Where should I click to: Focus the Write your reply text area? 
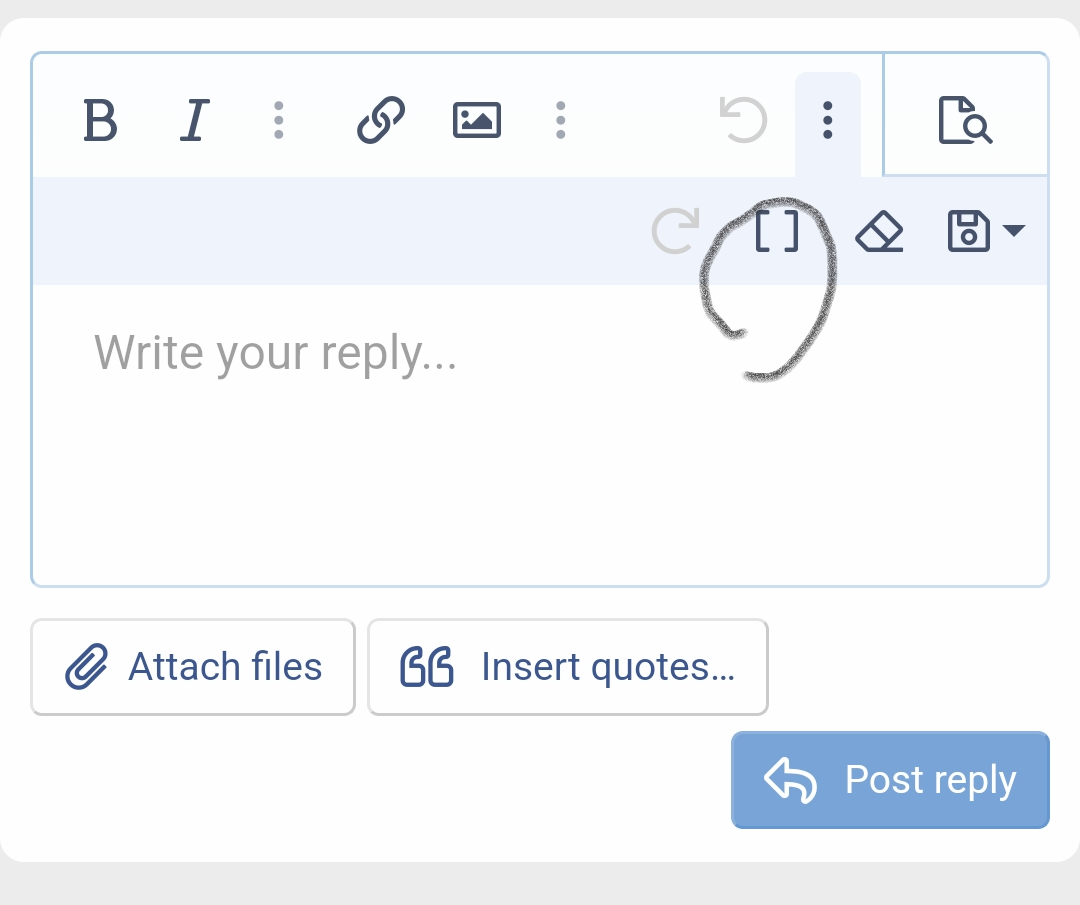(x=540, y=435)
